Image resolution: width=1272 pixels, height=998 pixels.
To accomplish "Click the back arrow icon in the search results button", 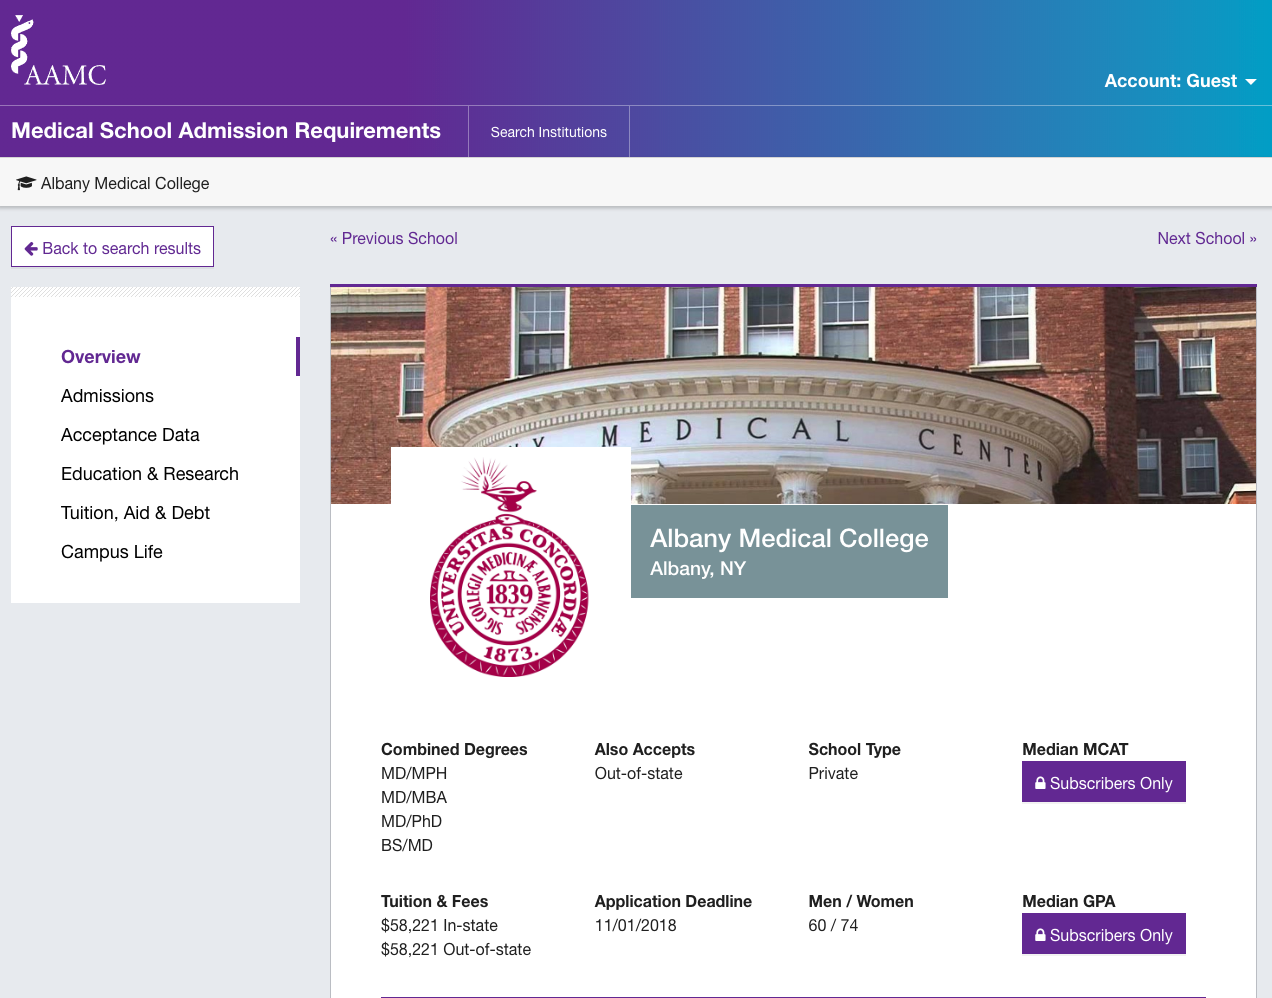I will pos(31,249).
